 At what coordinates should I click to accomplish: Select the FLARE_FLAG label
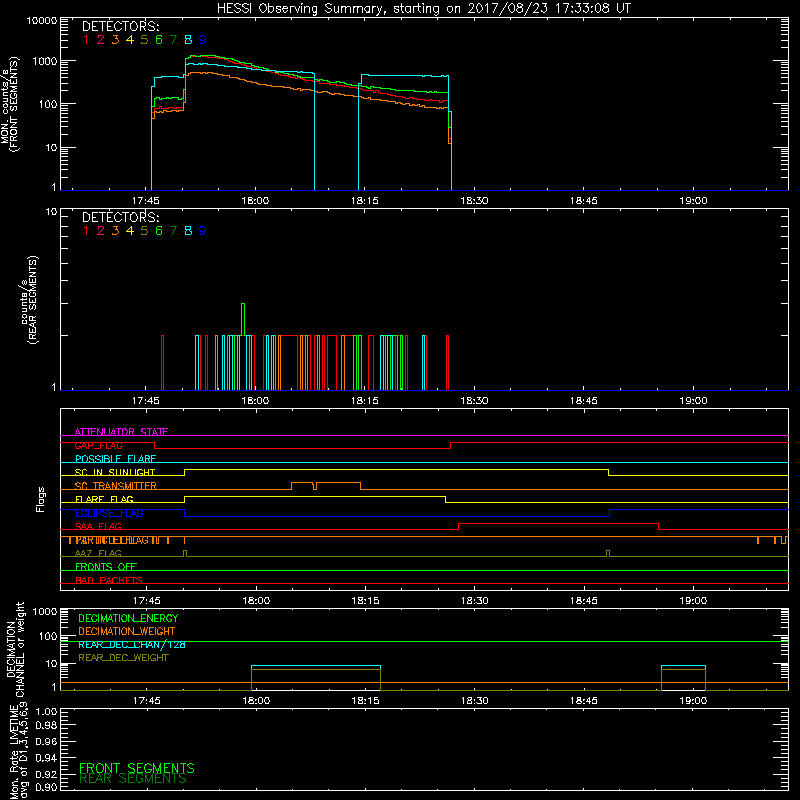pyautogui.click(x=104, y=499)
